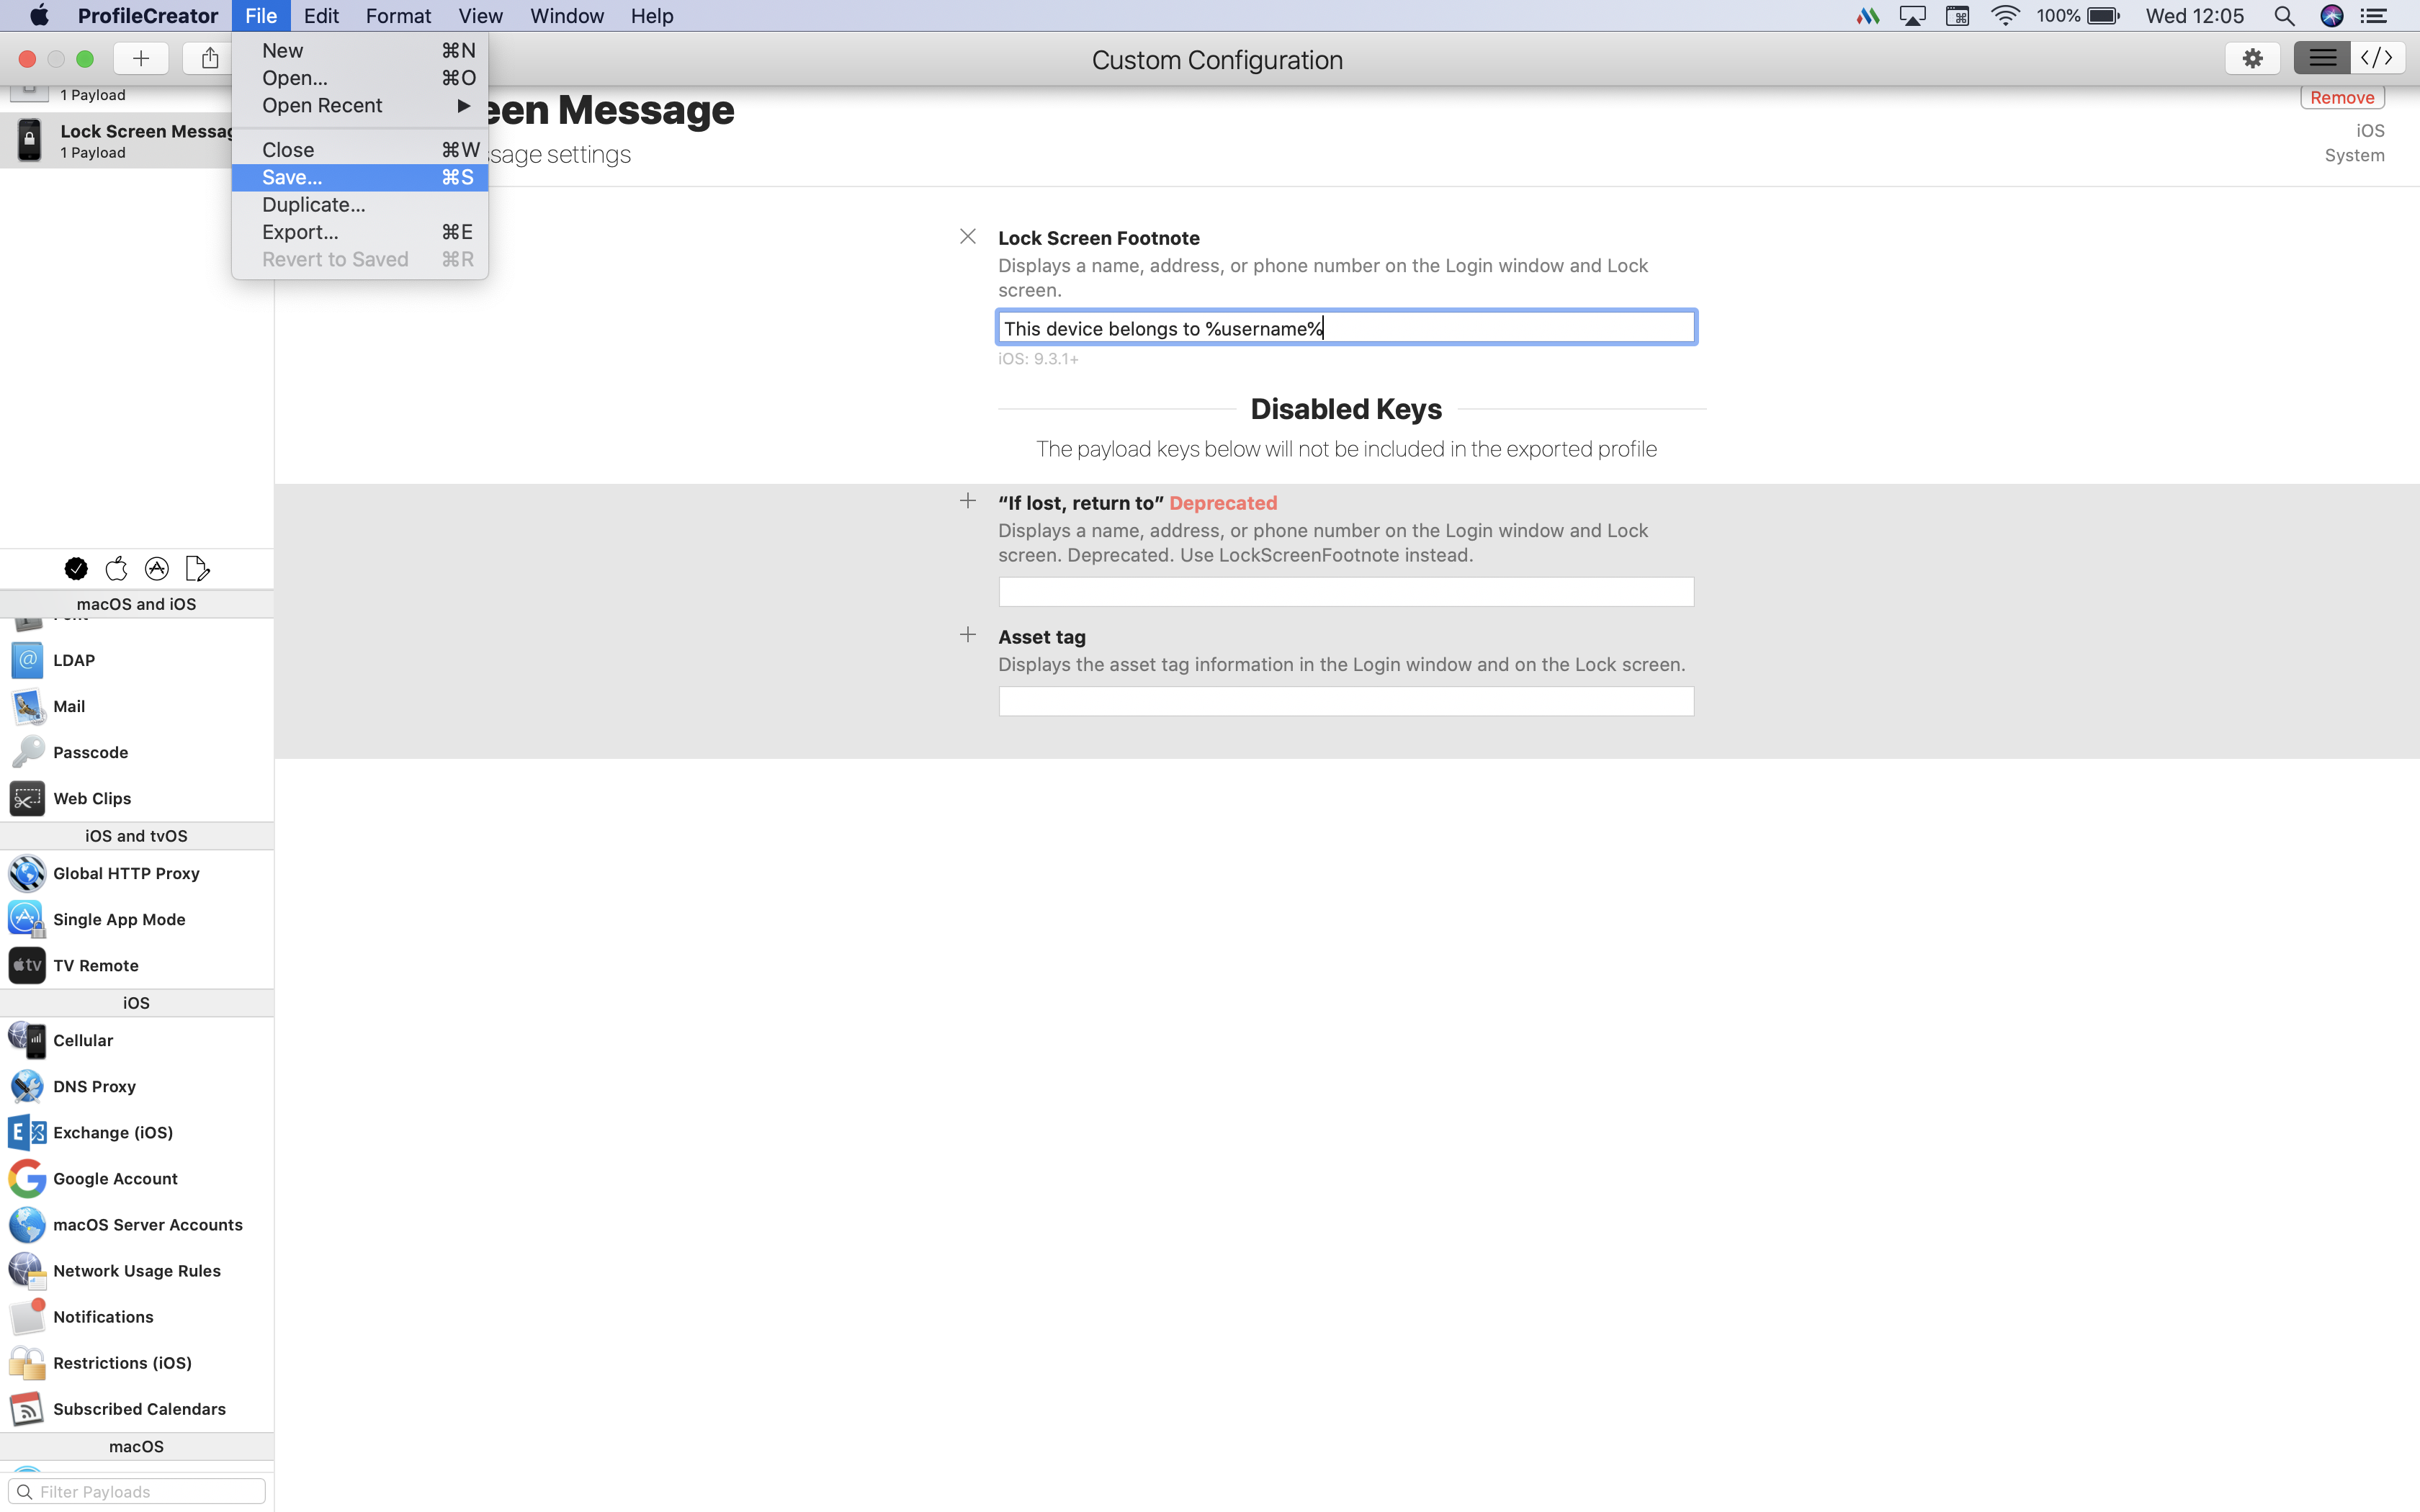
Task: Click the gear settings icon in toolbar
Action: (2252, 58)
